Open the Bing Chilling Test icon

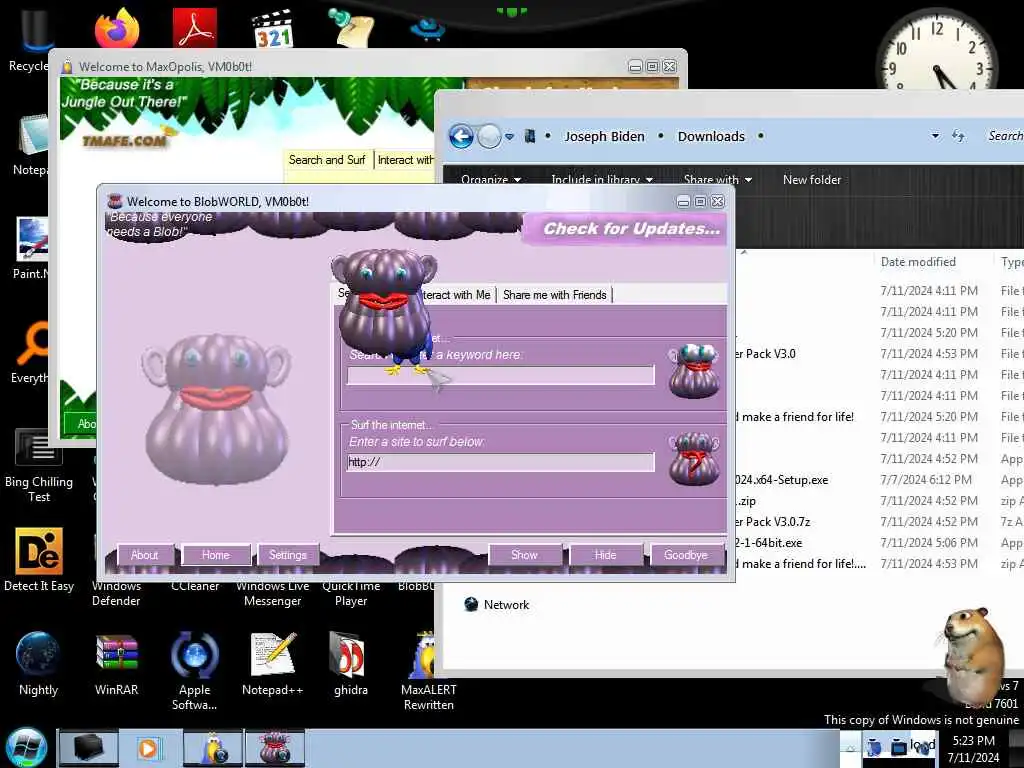[39, 465]
